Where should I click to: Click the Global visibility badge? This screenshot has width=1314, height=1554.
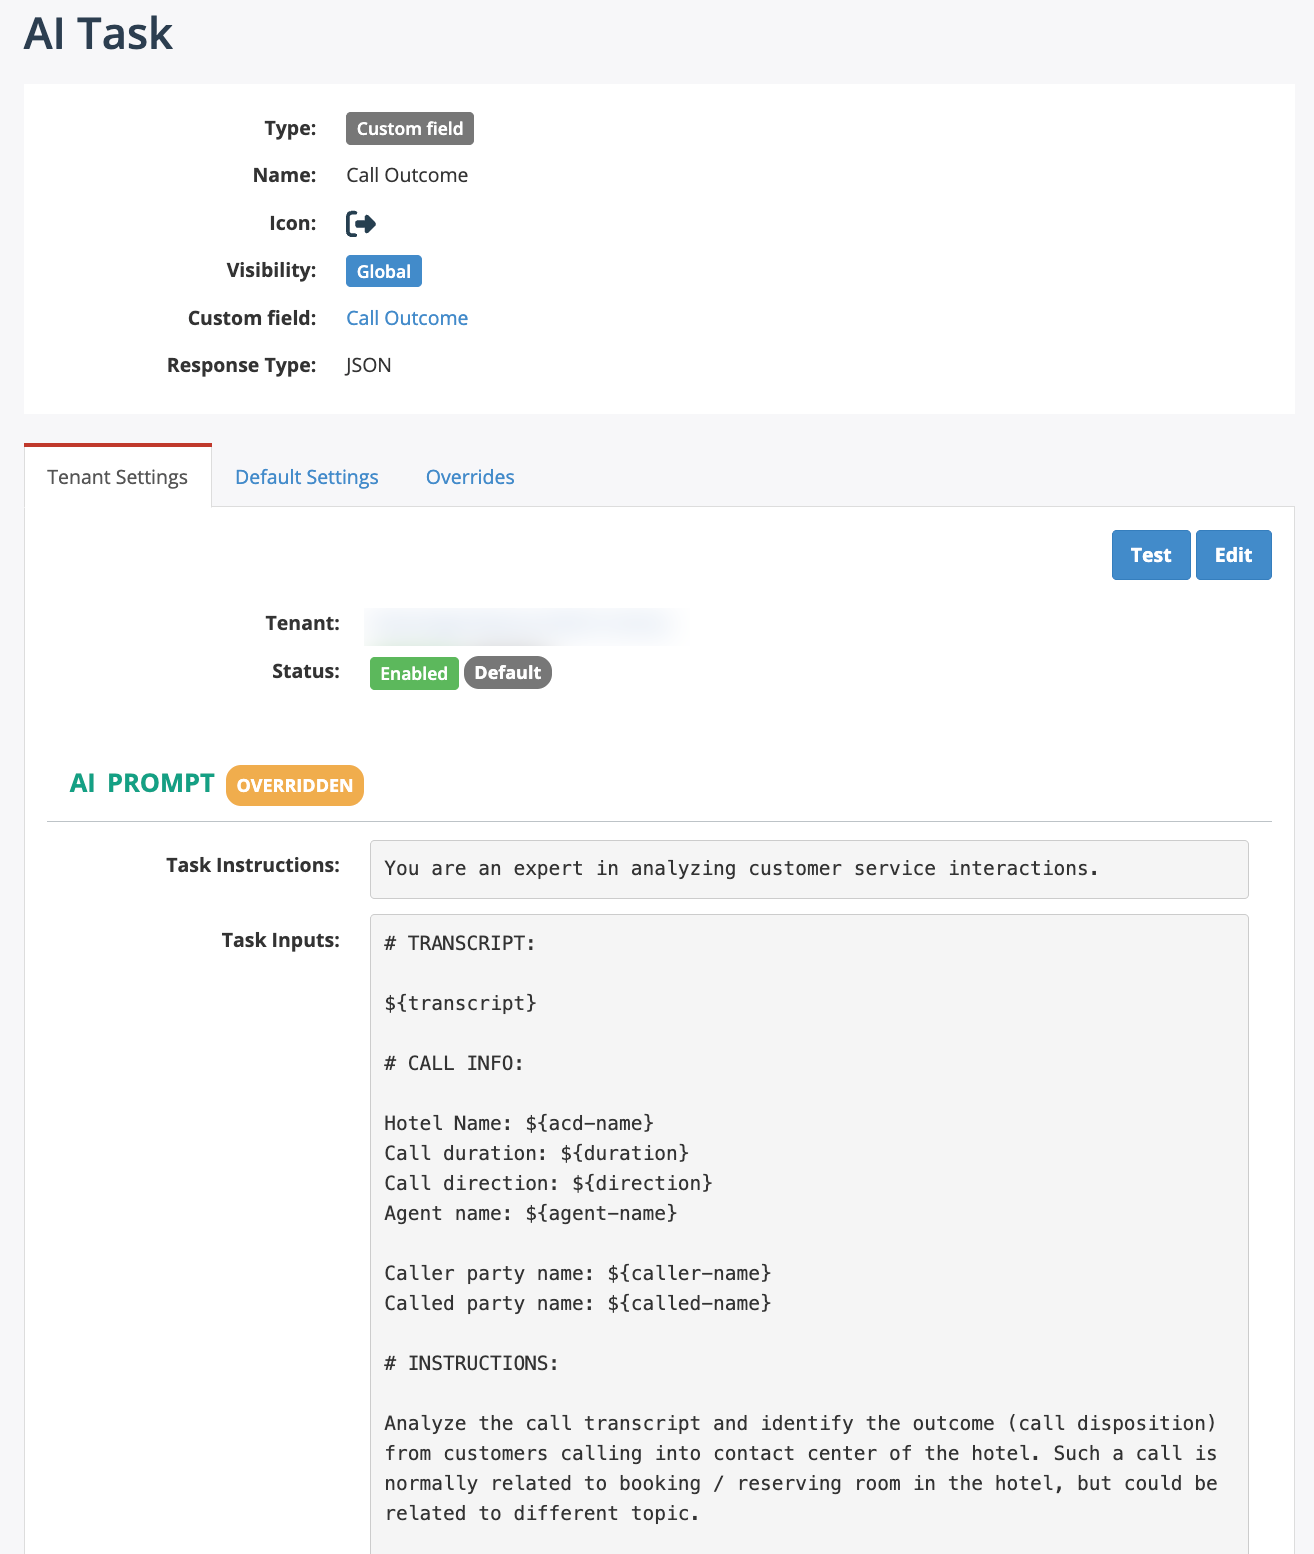(384, 271)
